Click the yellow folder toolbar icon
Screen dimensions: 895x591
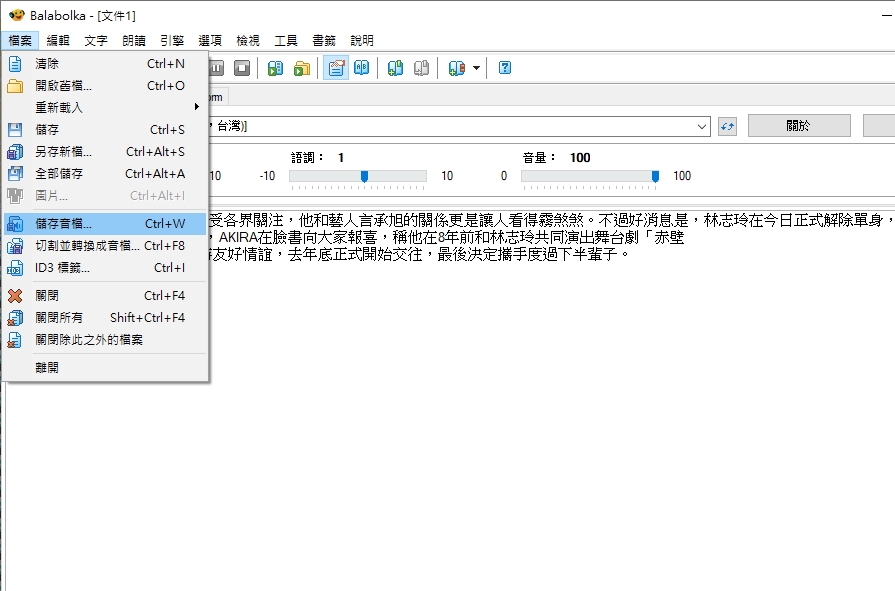point(304,68)
